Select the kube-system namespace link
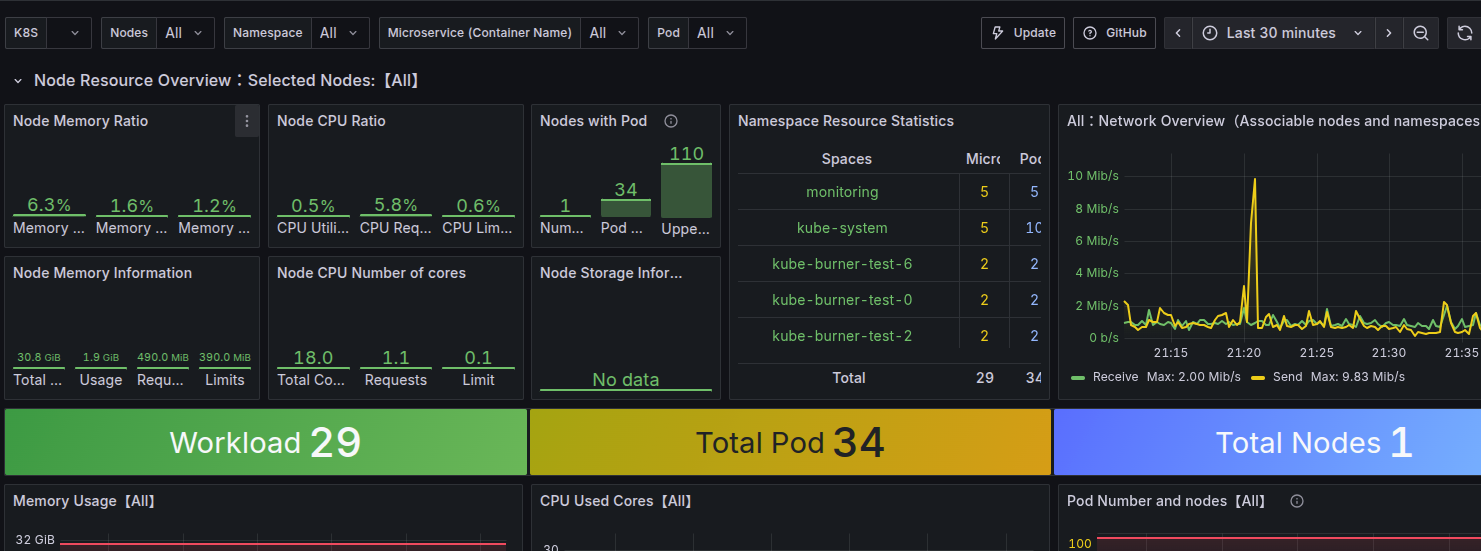The height and width of the screenshot is (551, 1481). [842, 228]
